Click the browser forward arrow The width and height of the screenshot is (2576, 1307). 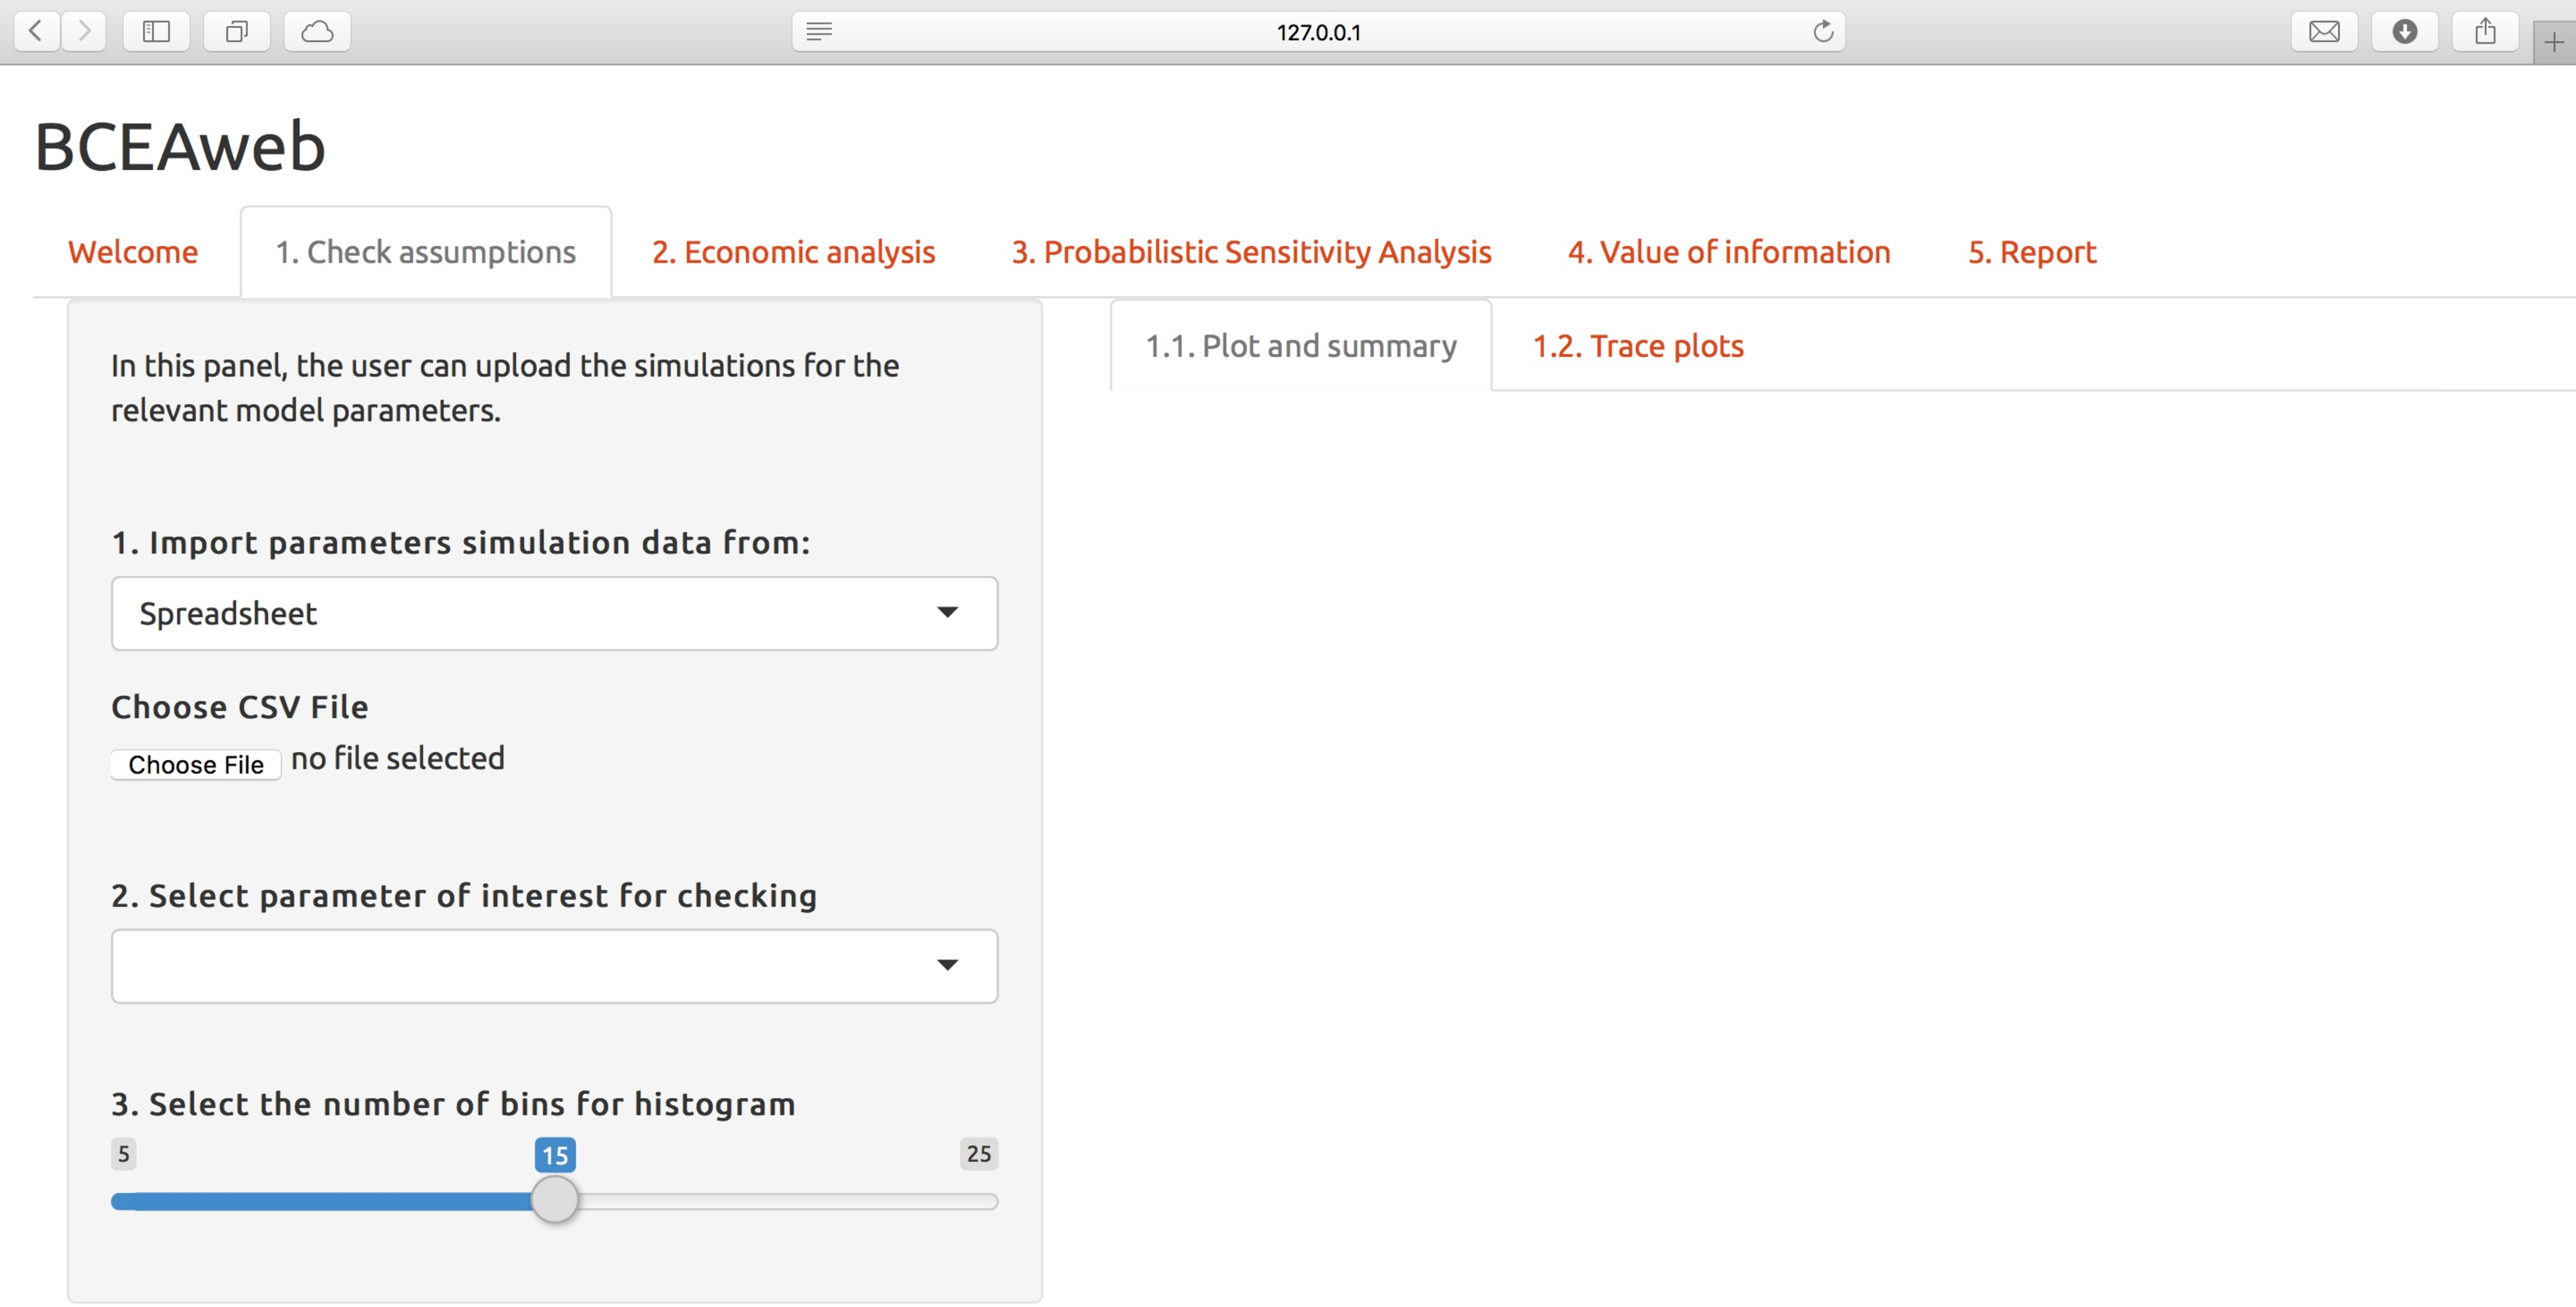click(x=85, y=31)
